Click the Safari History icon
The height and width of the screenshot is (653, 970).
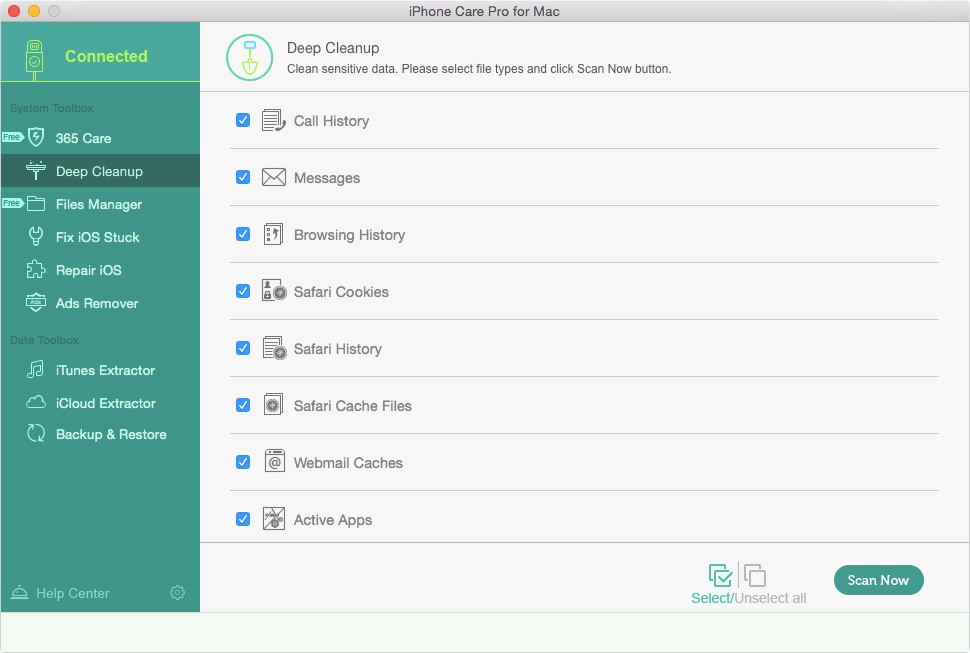point(274,348)
